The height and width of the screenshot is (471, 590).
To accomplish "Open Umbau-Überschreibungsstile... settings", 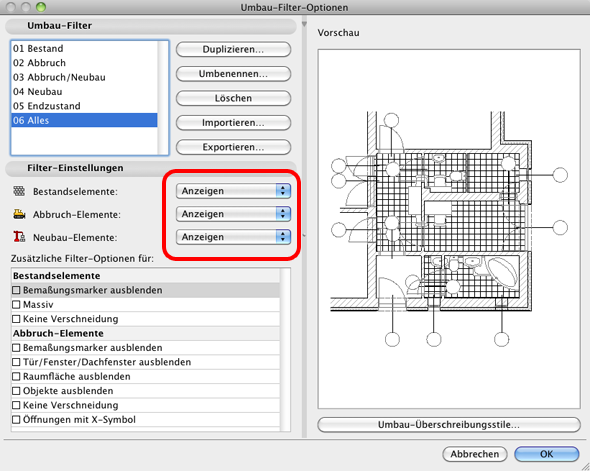I will pos(449,425).
